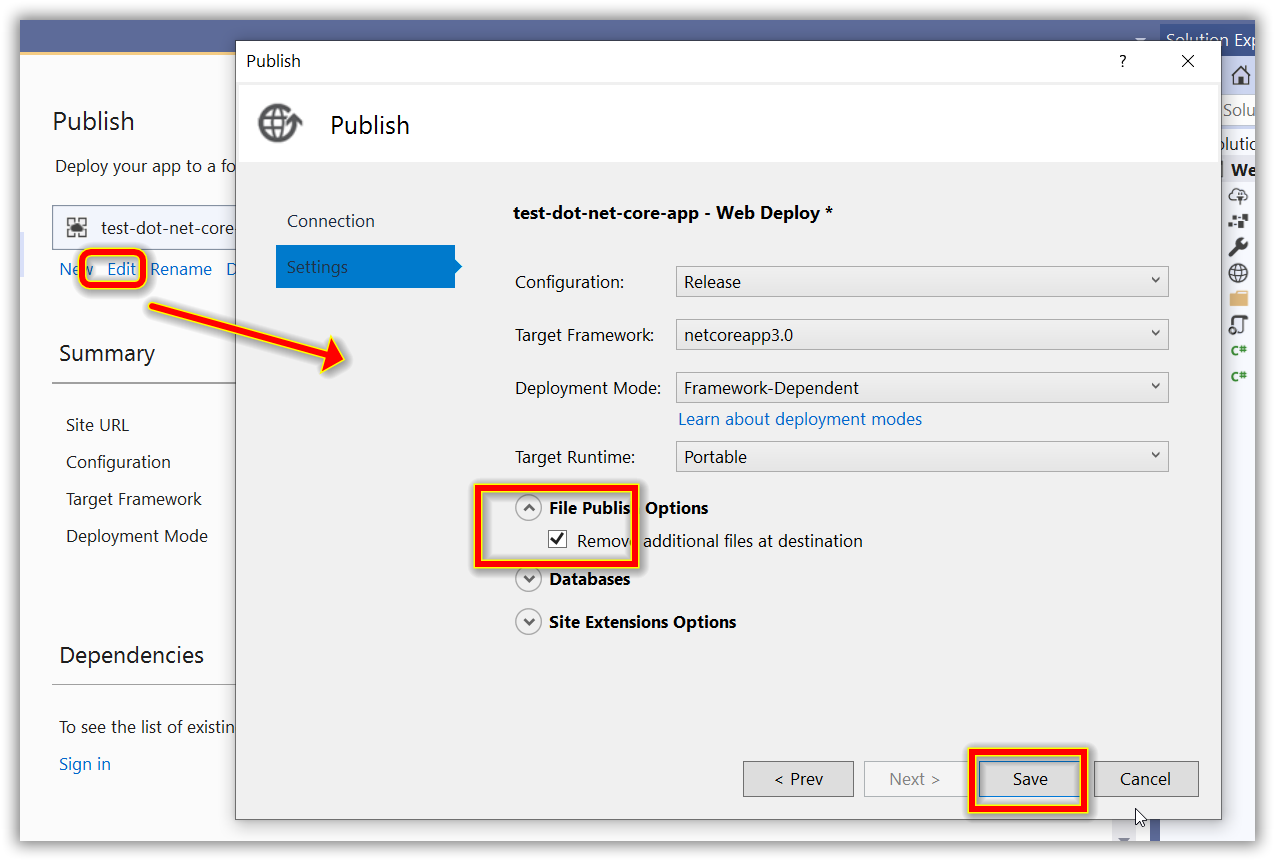1275x861 pixels.
Task: Open the Deployment Mode dropdown showing Framework-Dependent
Action: [922, 388]
